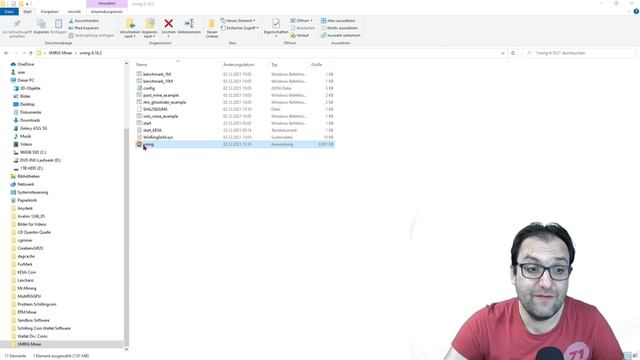Open the recent locations dropdown arrow
This screenshot has height=360, width=640.
pyautogui.click(x=24, y=53)
